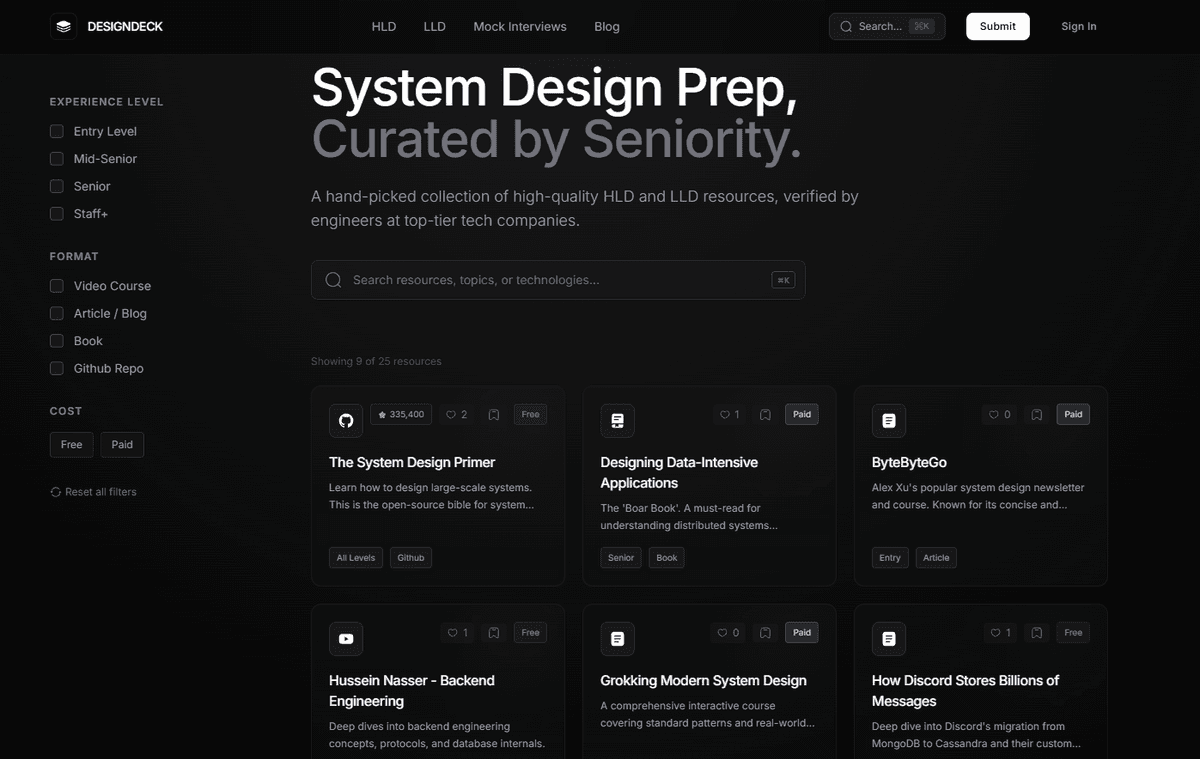Image resolution: width=1200 pixels, height=759 pixels.
Task: Tick the Book format checkbox
Action: [57, 341]
